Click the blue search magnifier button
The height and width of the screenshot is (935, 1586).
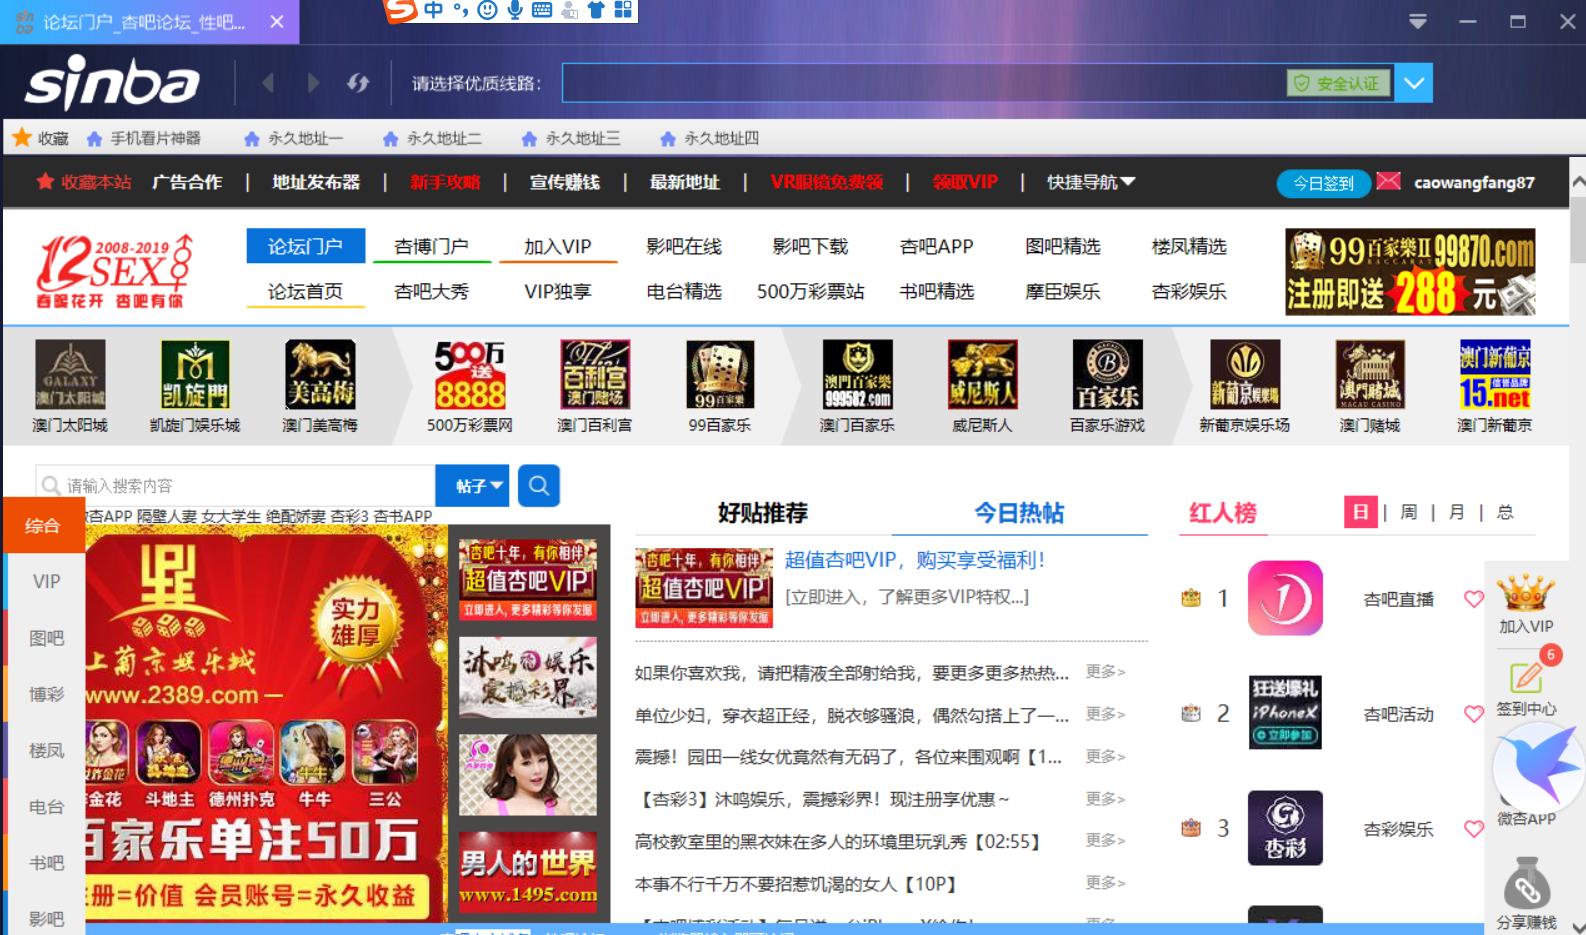pos(539,485)
